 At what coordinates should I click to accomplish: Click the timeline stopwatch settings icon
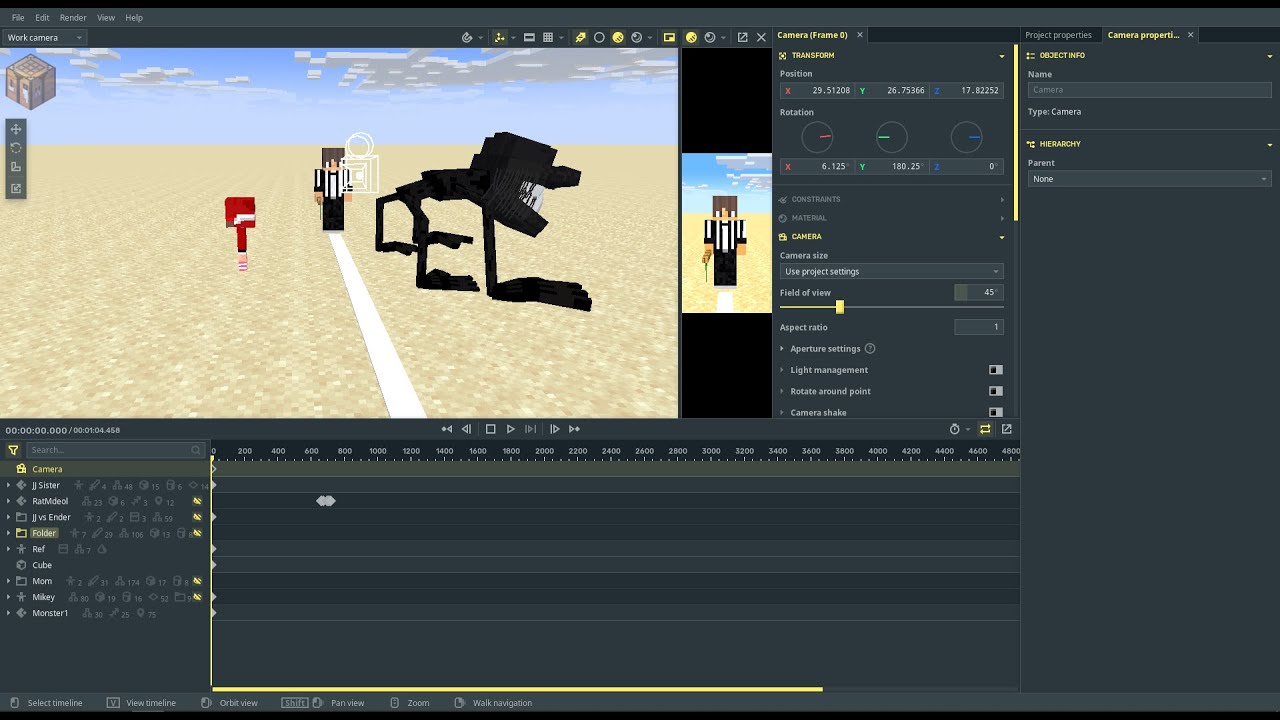pyautogui.click(x=955, y=429)
